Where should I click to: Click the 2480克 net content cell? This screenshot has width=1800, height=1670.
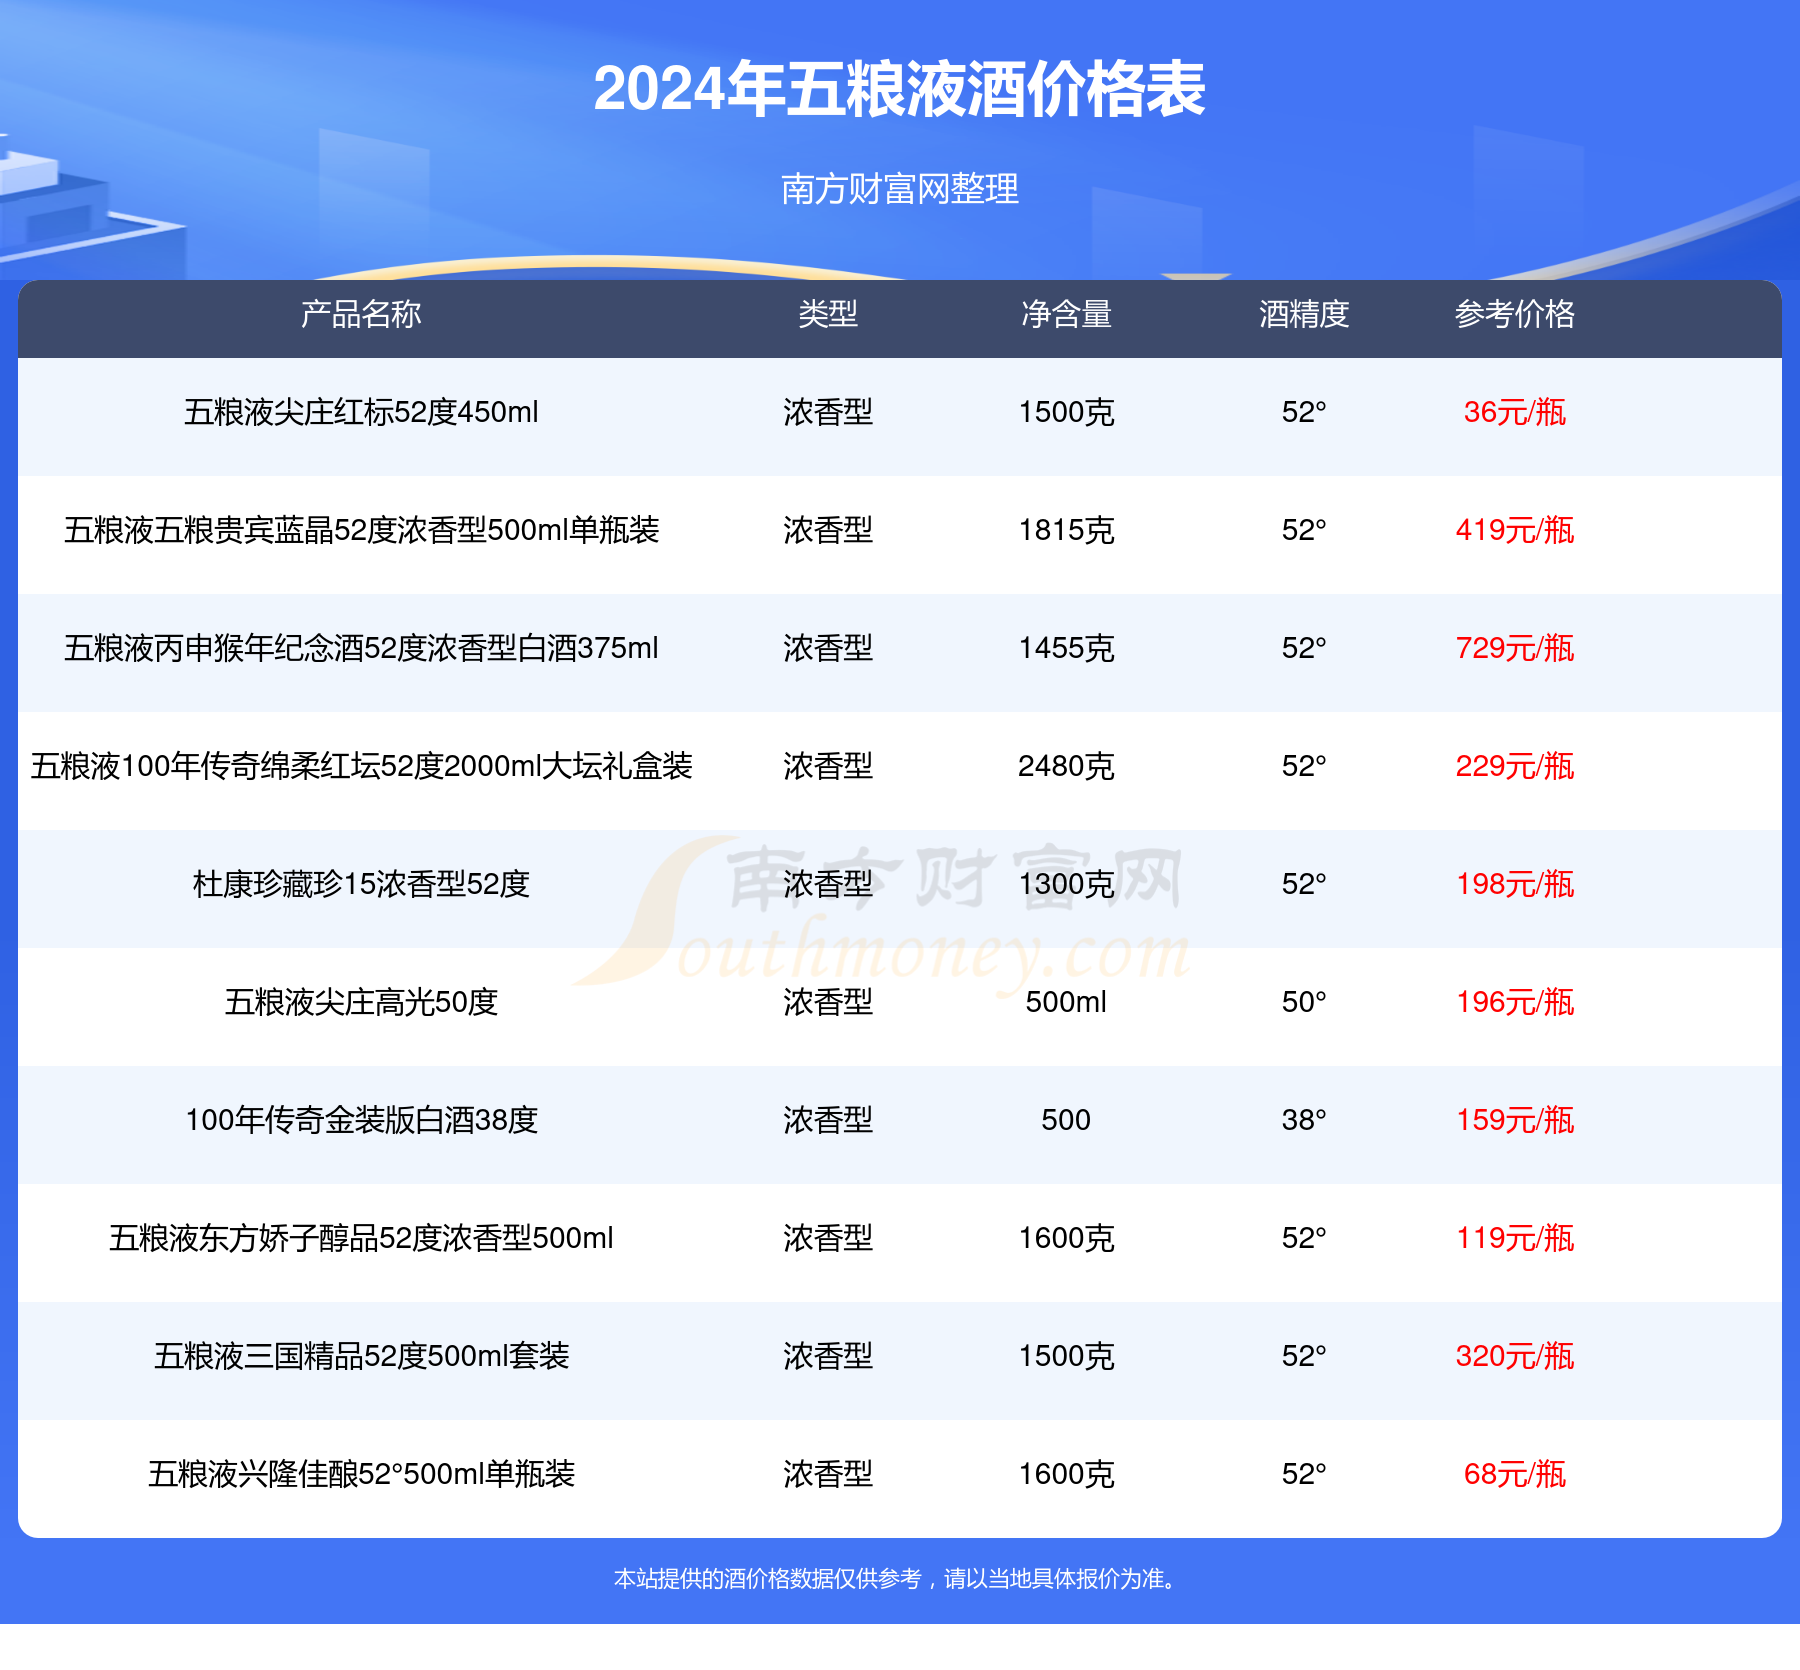[1066, 766]
